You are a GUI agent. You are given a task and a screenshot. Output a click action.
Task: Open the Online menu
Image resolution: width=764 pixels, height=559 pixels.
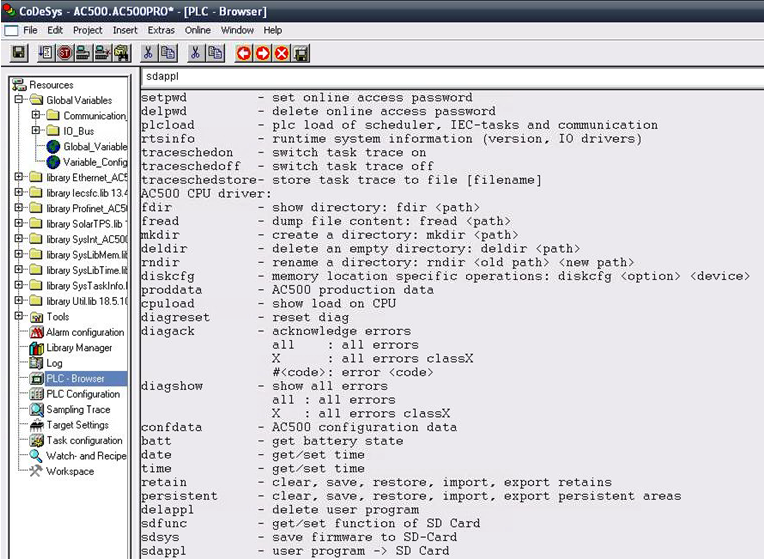click(x=197, y=30)
